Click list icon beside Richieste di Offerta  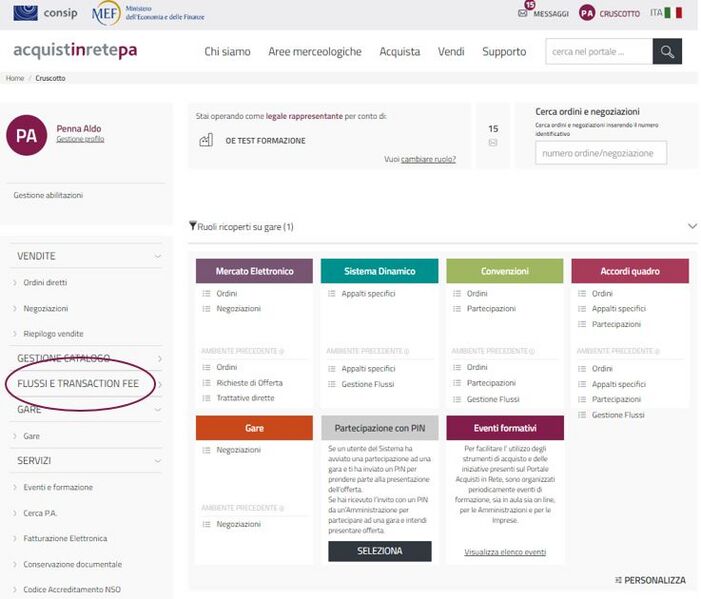point(206,383)
